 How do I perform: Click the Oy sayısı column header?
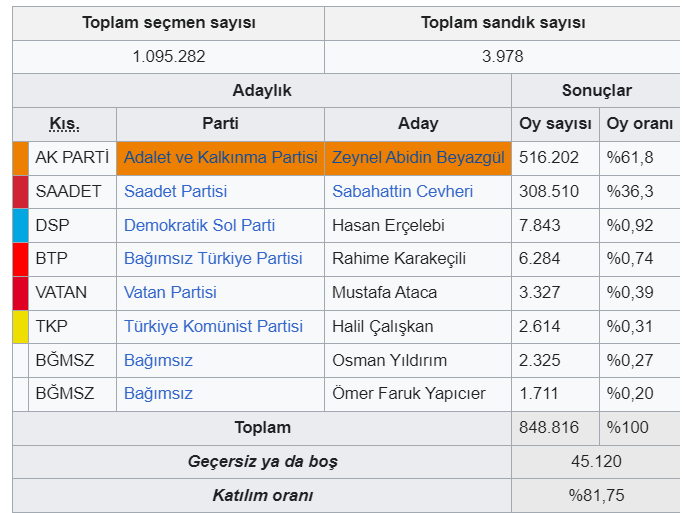(x=555, y=124)
